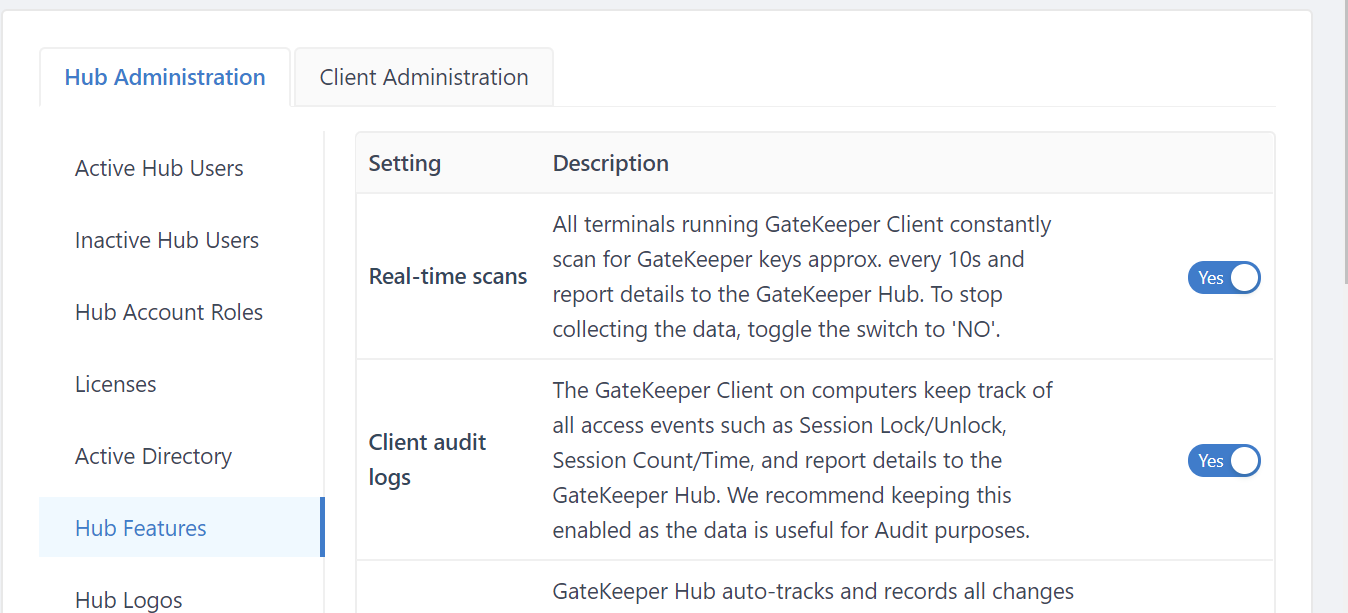Disable the Real-time scans toggle

click(1224, 278)
